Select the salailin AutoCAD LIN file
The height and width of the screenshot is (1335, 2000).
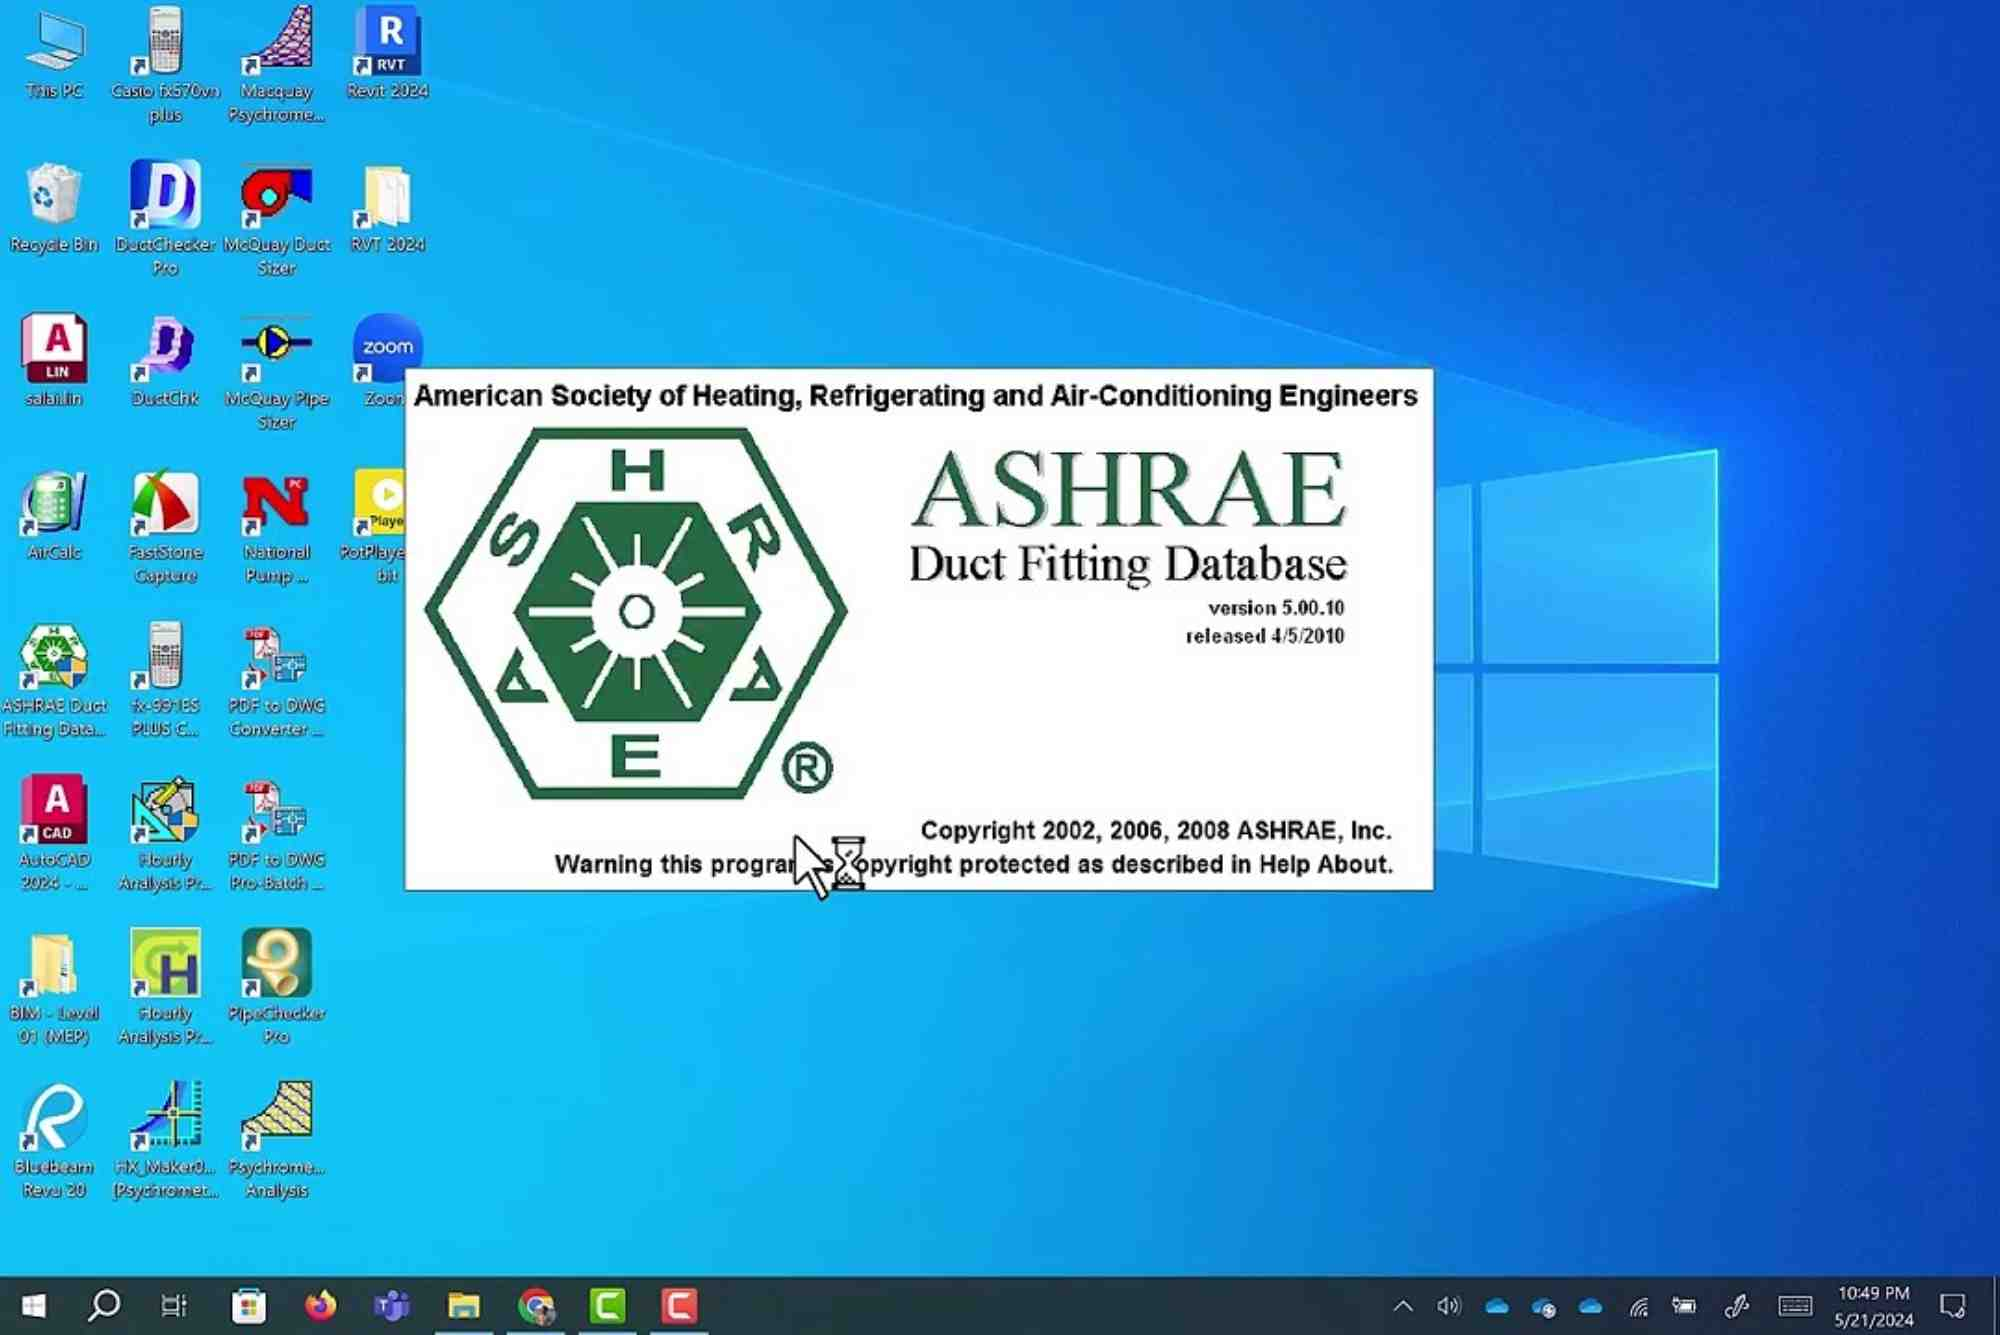tap(54, 361)
